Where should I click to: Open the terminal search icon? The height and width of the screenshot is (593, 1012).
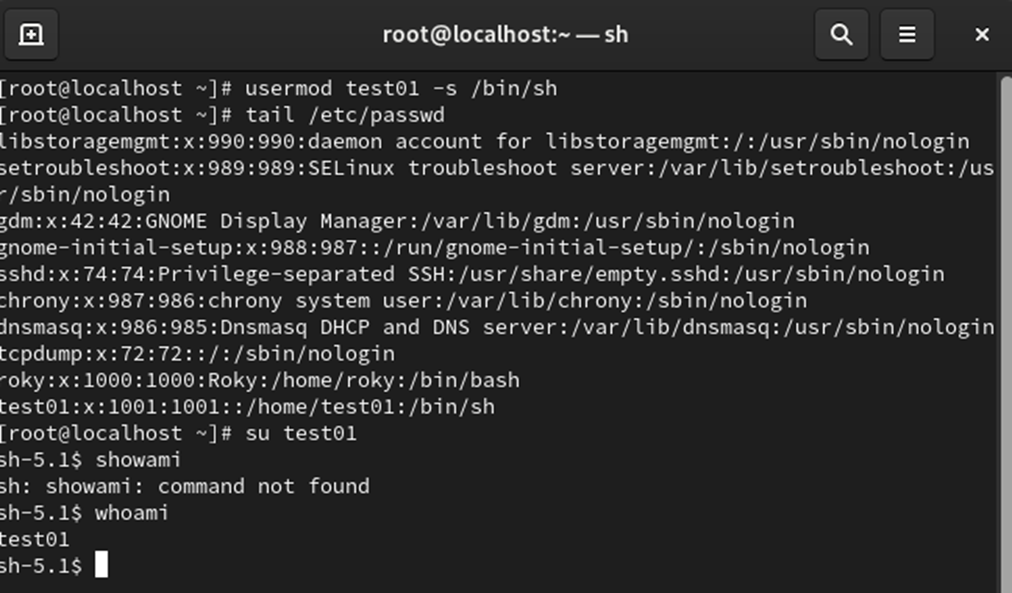tap(841, 35)
